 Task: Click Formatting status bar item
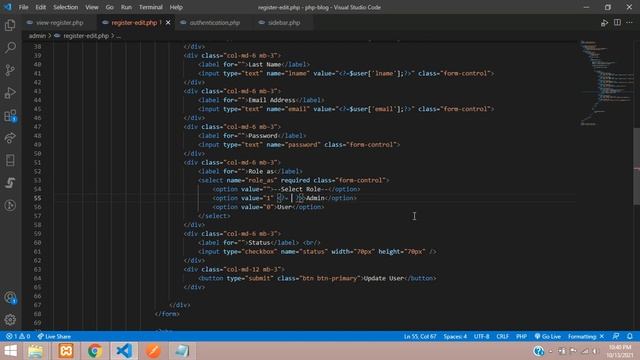(586, 336)
